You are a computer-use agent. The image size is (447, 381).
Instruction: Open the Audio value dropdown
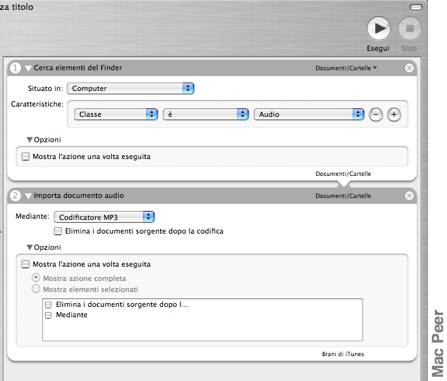[x=309, y=114]
